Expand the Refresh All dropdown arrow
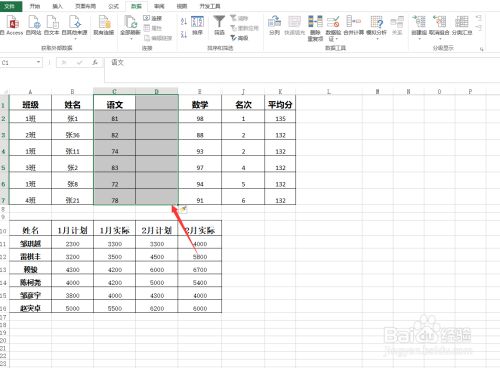 (130, 39)
